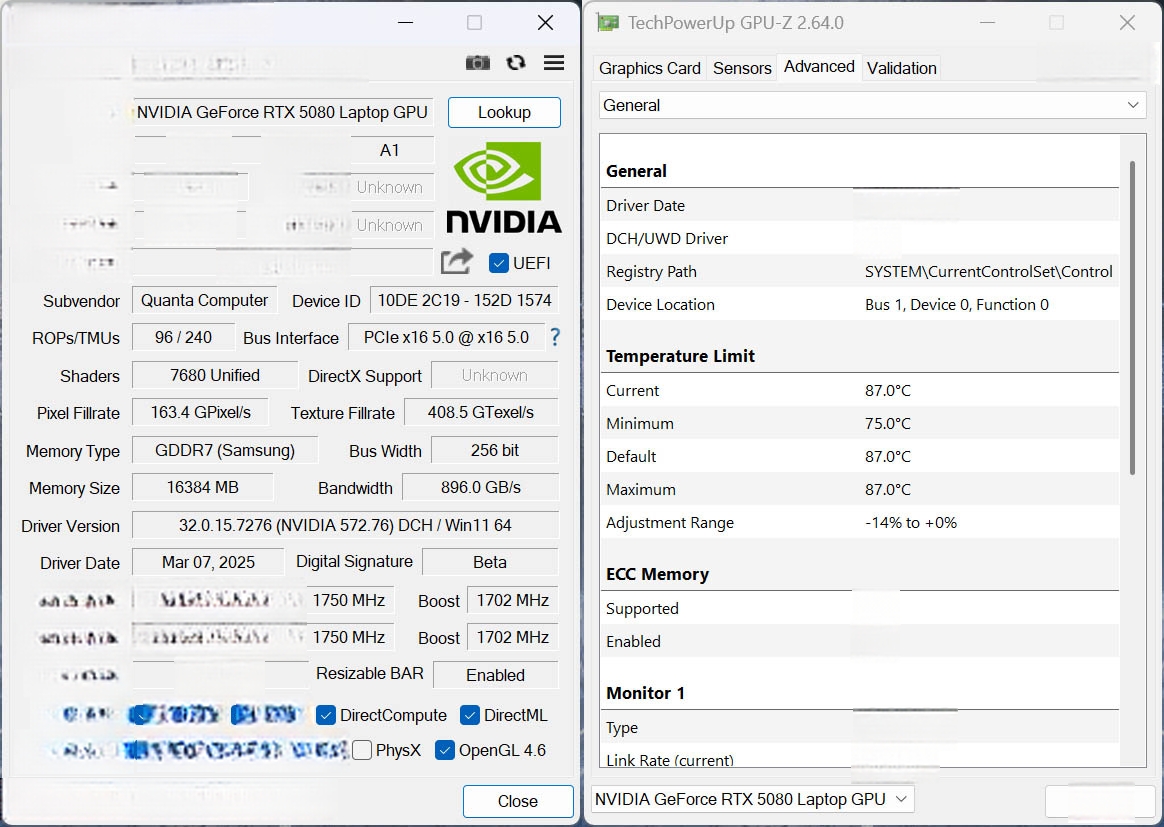The width and height of the screenshot is (1164, 827).
Task: Select the Advanced tab
Action: click(x=819, y=67)
